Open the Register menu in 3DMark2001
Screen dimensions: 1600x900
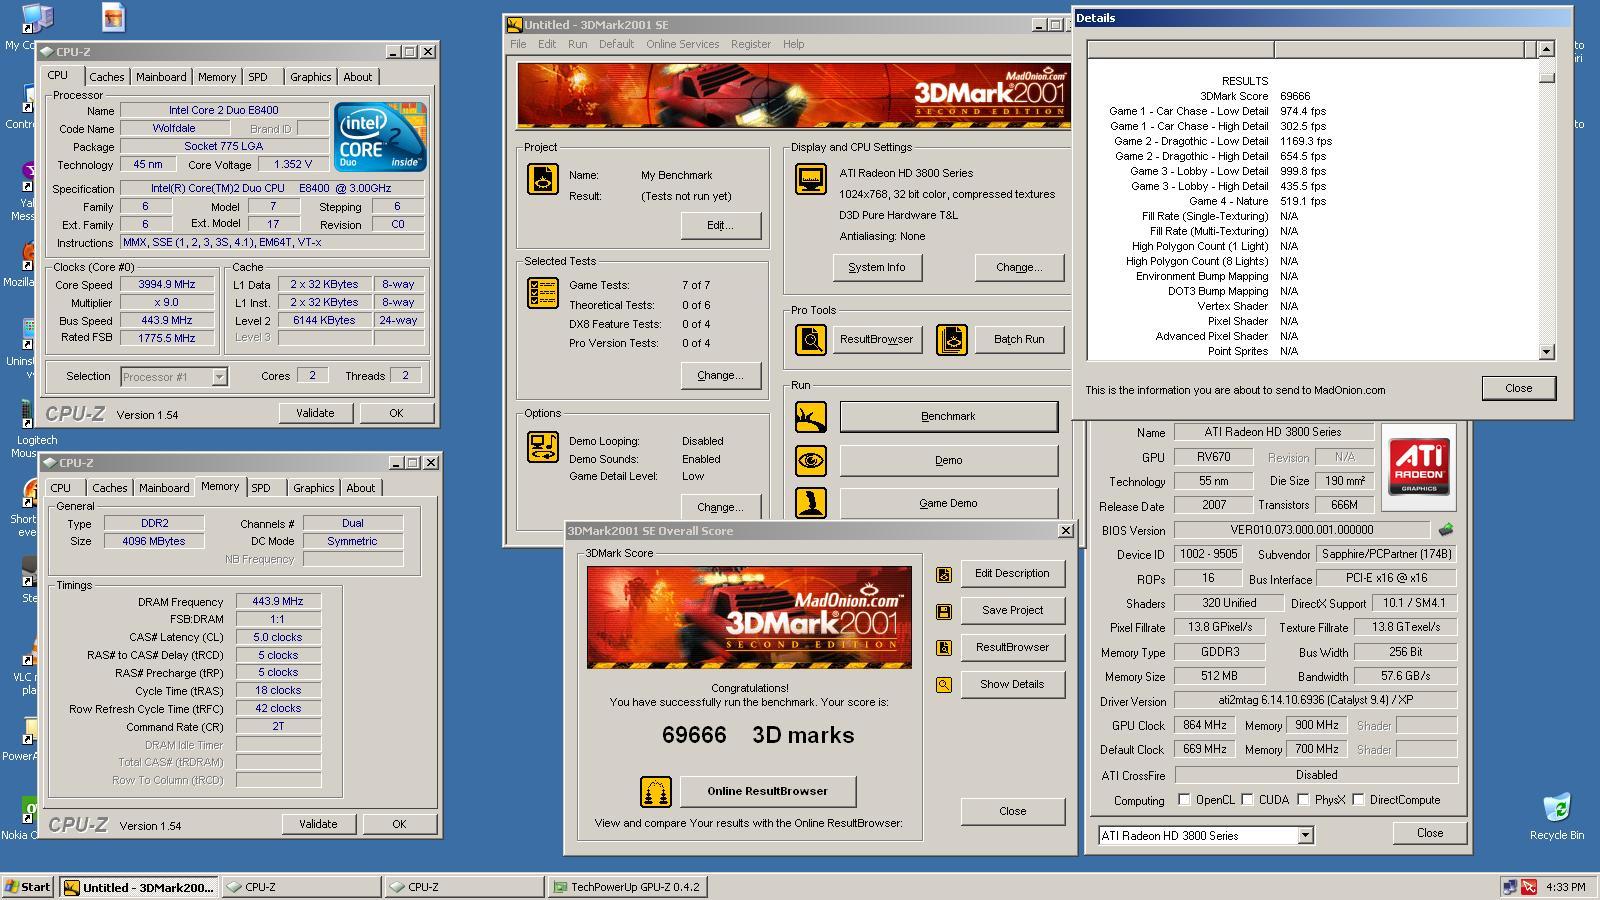(750, 44)
